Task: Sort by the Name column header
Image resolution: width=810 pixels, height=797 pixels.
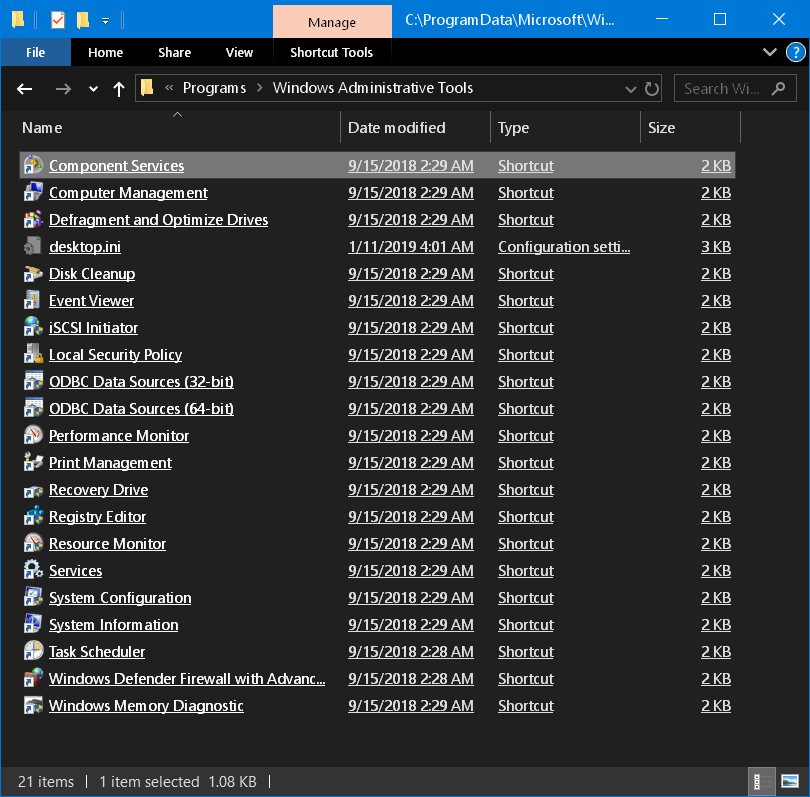Action: click(179, 128)
